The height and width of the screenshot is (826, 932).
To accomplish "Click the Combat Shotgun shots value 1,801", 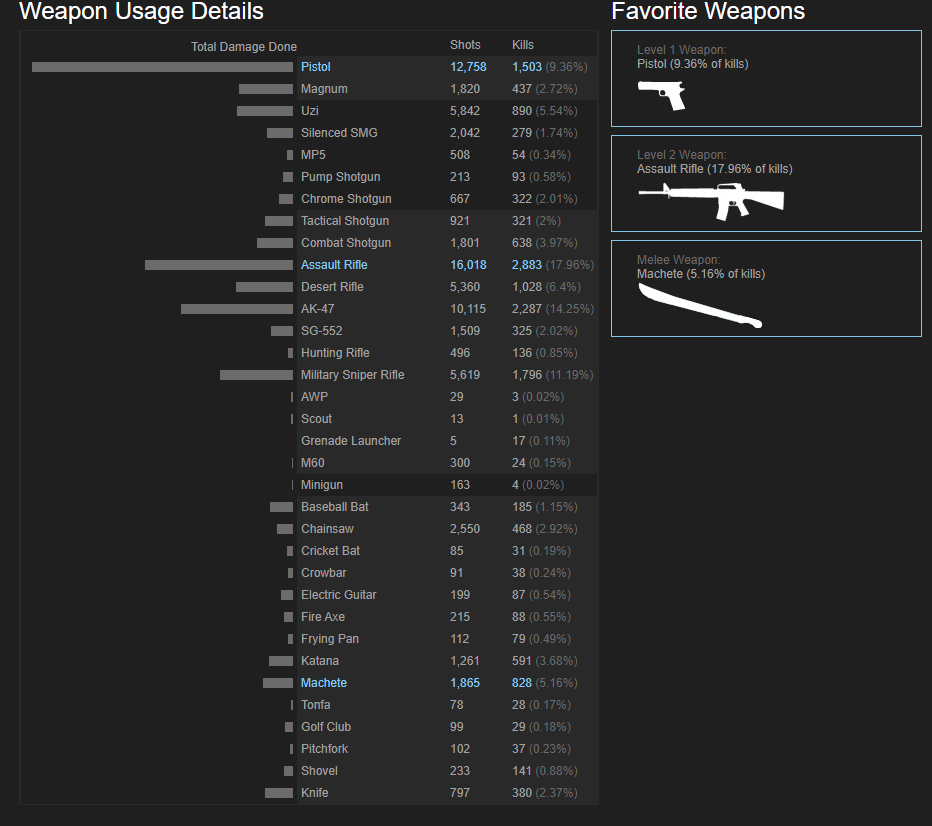I will pyautogui.click(x=465, y=242).
